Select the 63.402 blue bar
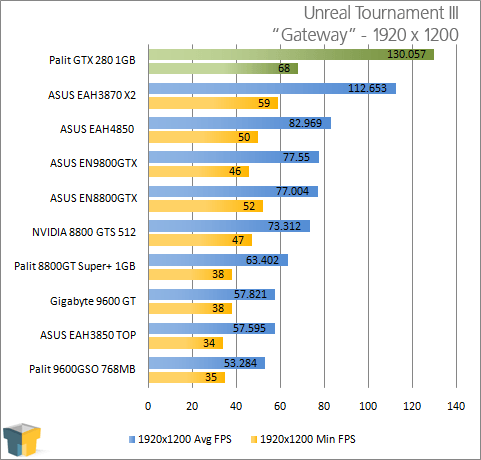Image resolution: width=481 pixels, height=460 pixels. point(218,260)
